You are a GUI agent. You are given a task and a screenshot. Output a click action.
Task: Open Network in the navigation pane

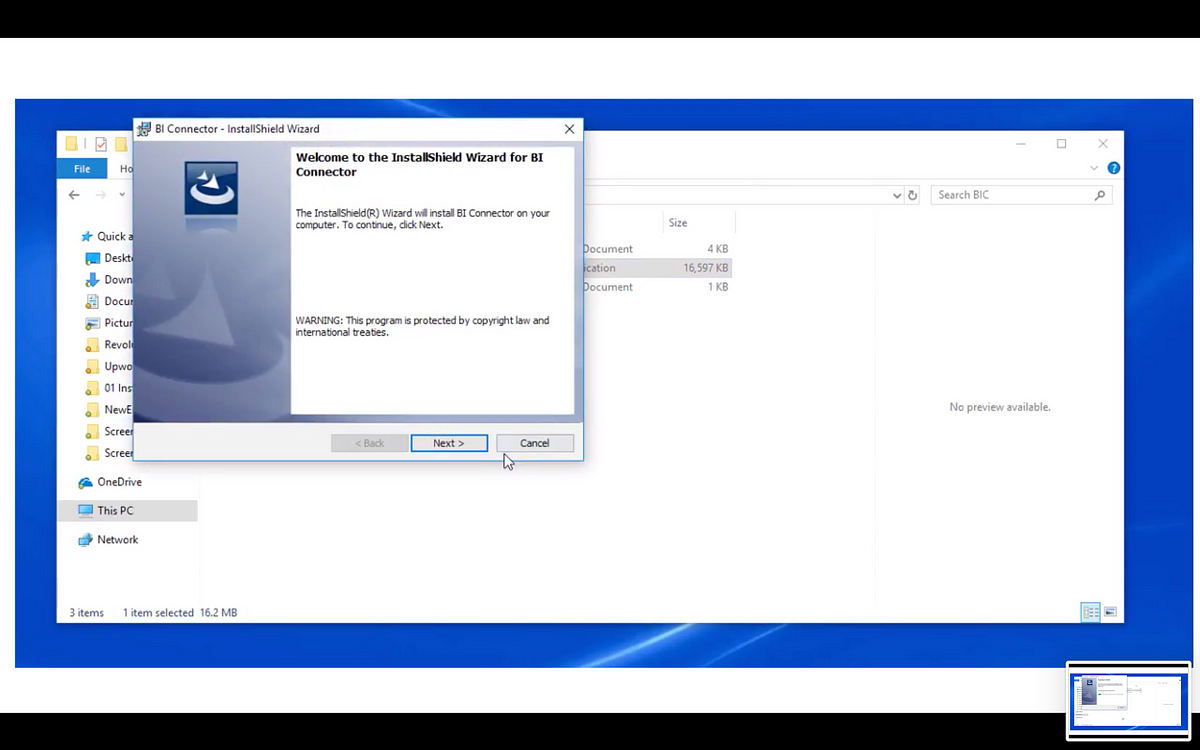pos(117,540)
